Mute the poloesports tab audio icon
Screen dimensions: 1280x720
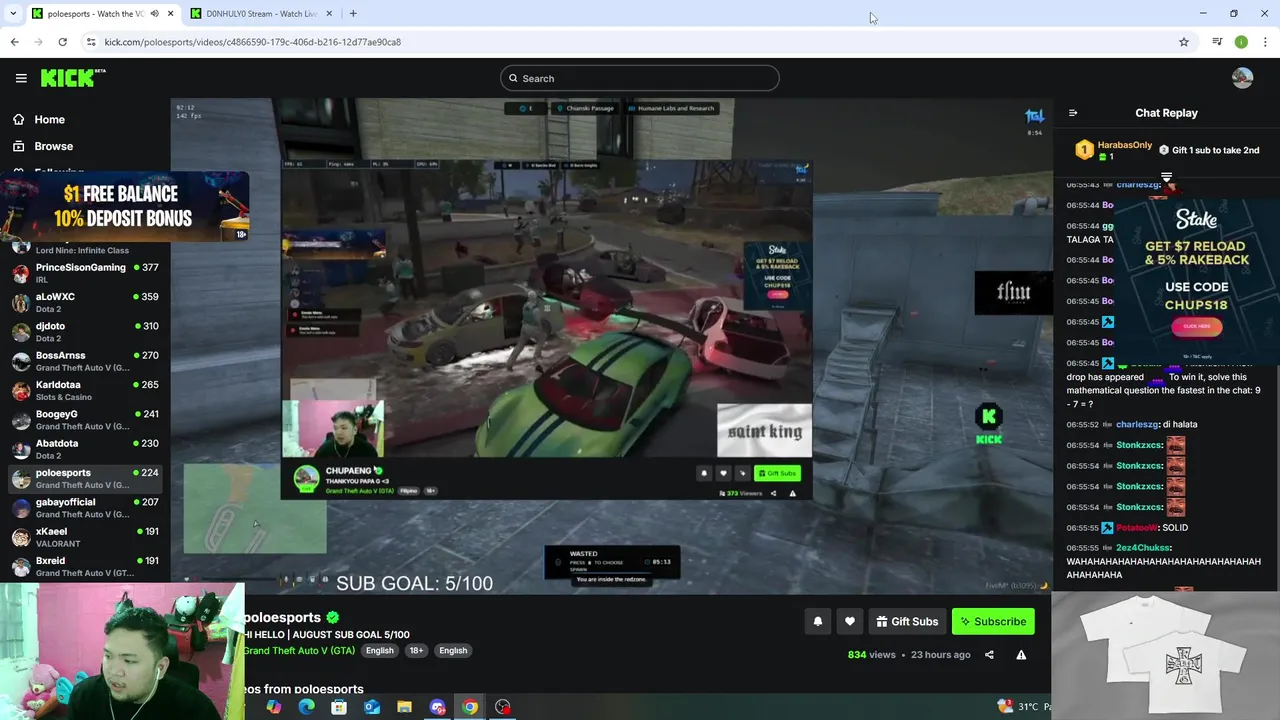(154, 13)
